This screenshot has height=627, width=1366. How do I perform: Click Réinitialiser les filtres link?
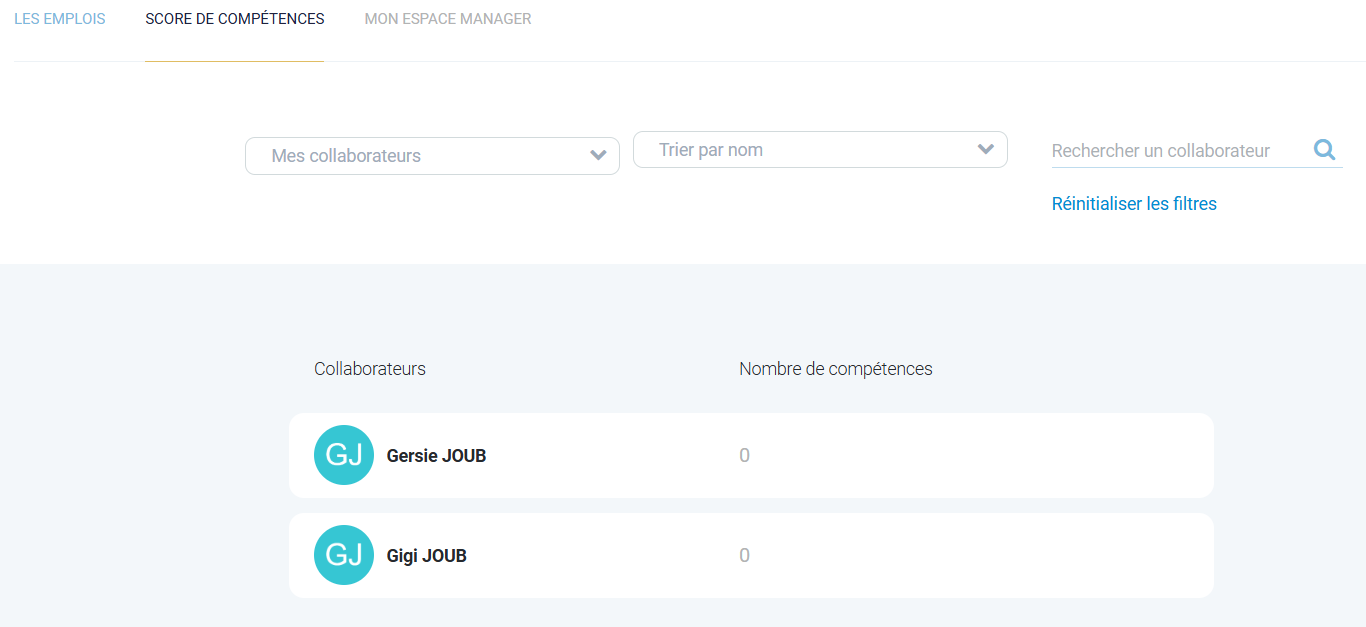1134,204
